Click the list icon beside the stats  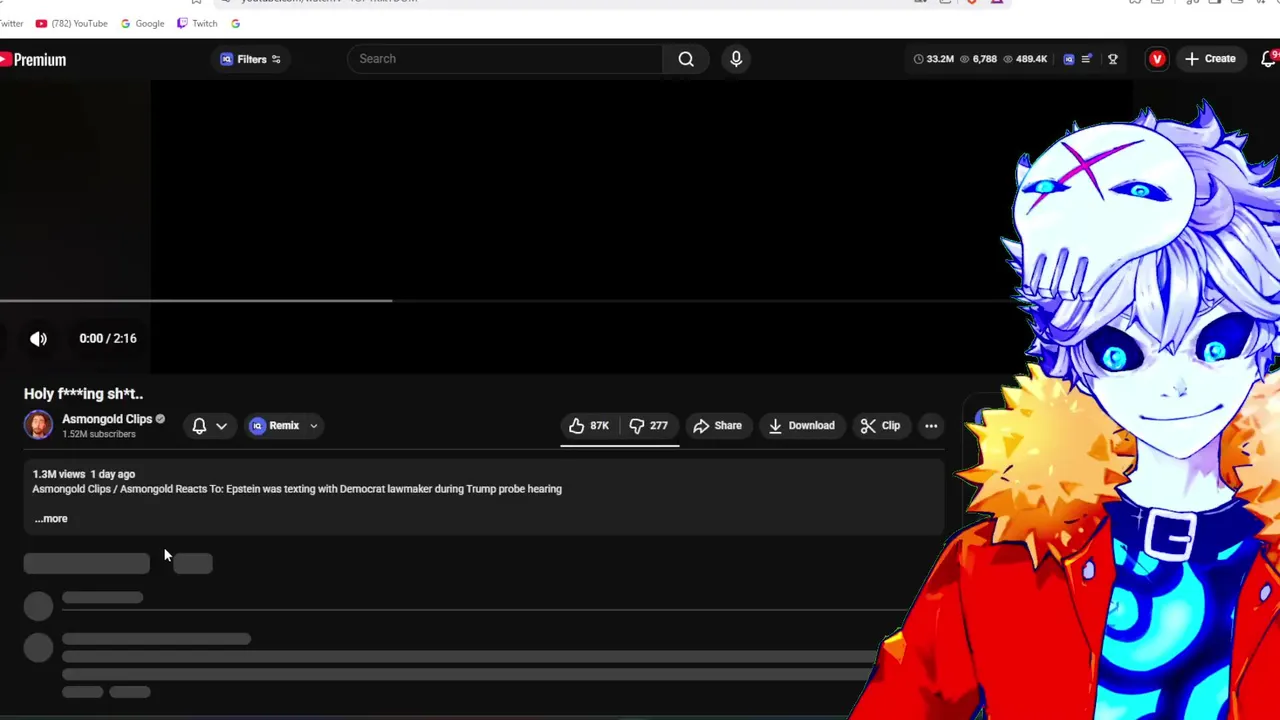coord(1087,59)
